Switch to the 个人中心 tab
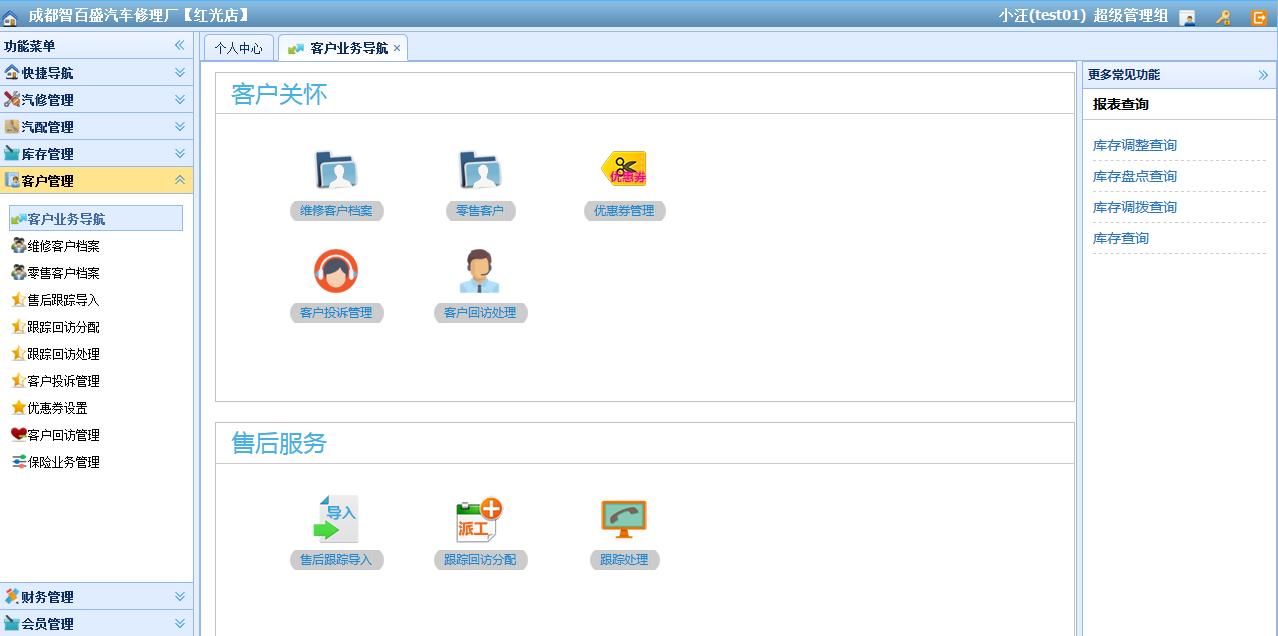This screenshot has width=1278, height=636. pyautogui.click(x=239, y=48)
